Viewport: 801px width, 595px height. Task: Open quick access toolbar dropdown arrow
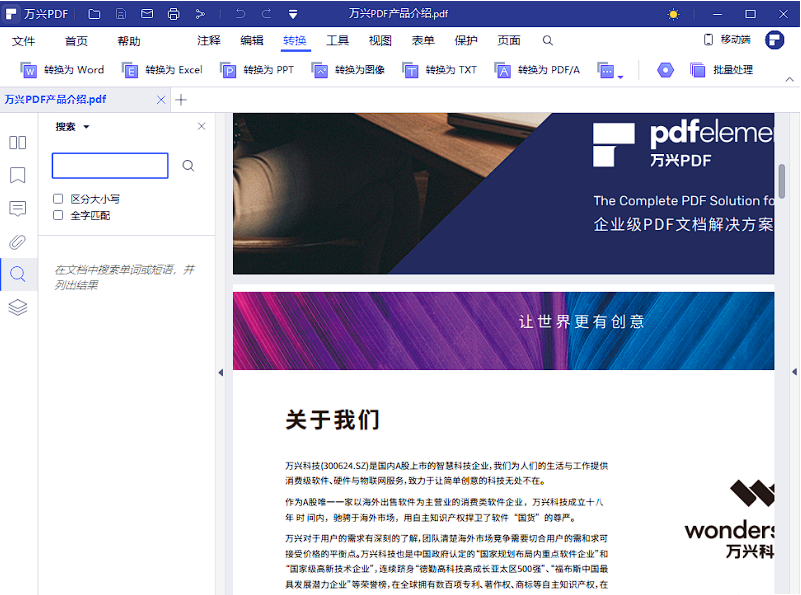tap(293, 14)
